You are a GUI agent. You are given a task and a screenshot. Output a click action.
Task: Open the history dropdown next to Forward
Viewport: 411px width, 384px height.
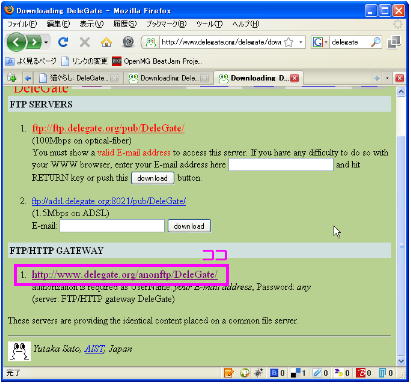46,42
